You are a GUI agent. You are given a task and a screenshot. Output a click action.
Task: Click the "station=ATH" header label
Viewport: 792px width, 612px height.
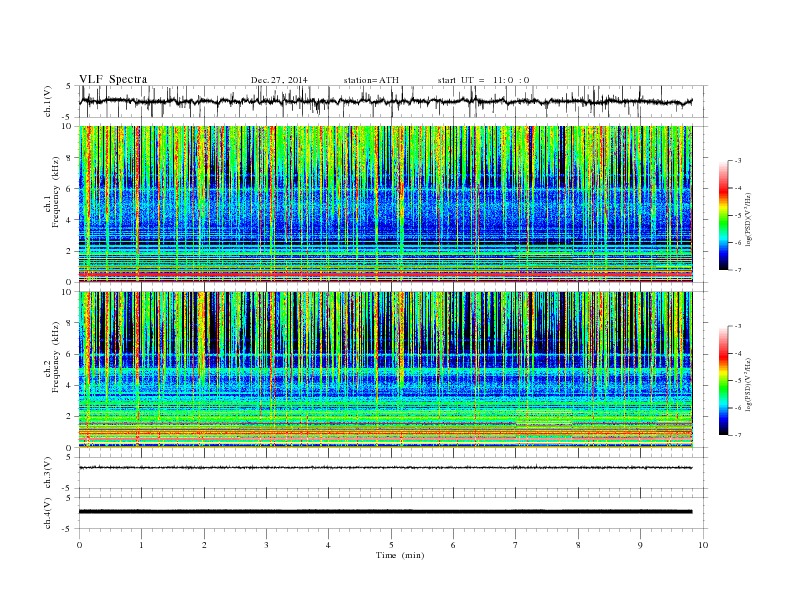click(x=371, y=80)
